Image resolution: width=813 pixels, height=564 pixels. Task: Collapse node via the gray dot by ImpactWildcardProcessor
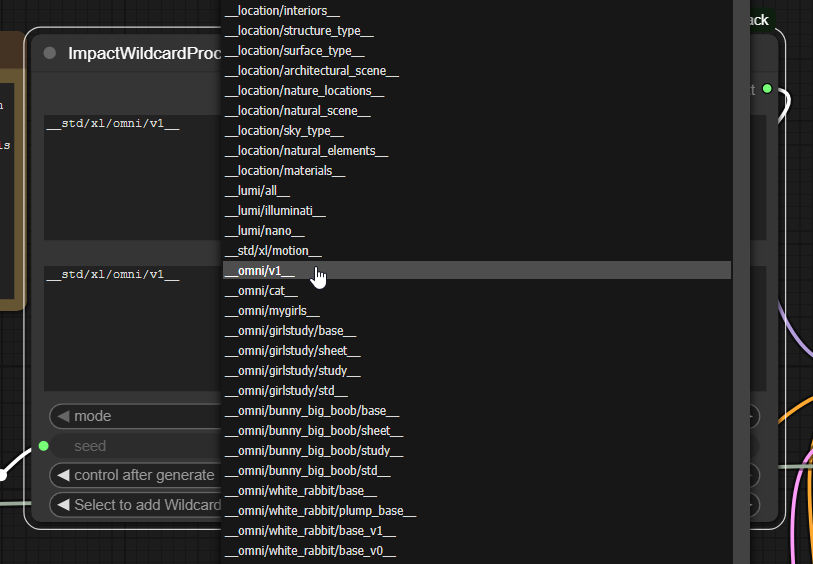(x=50, y=53)
